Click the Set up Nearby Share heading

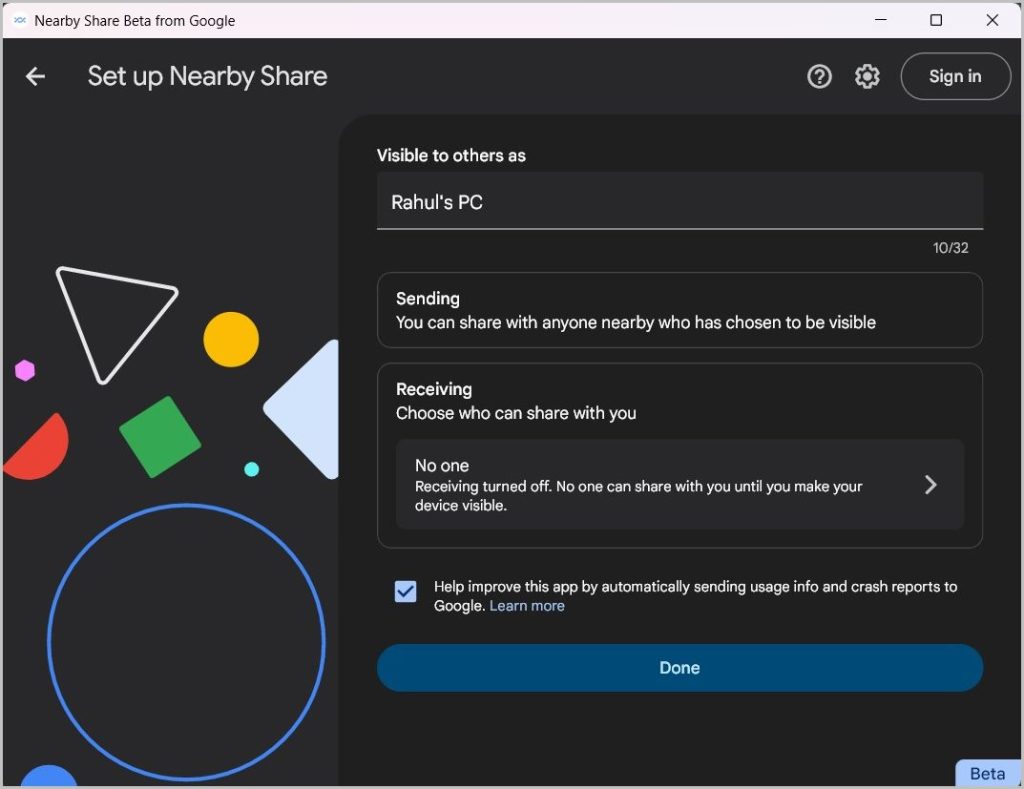click(208, 76)
